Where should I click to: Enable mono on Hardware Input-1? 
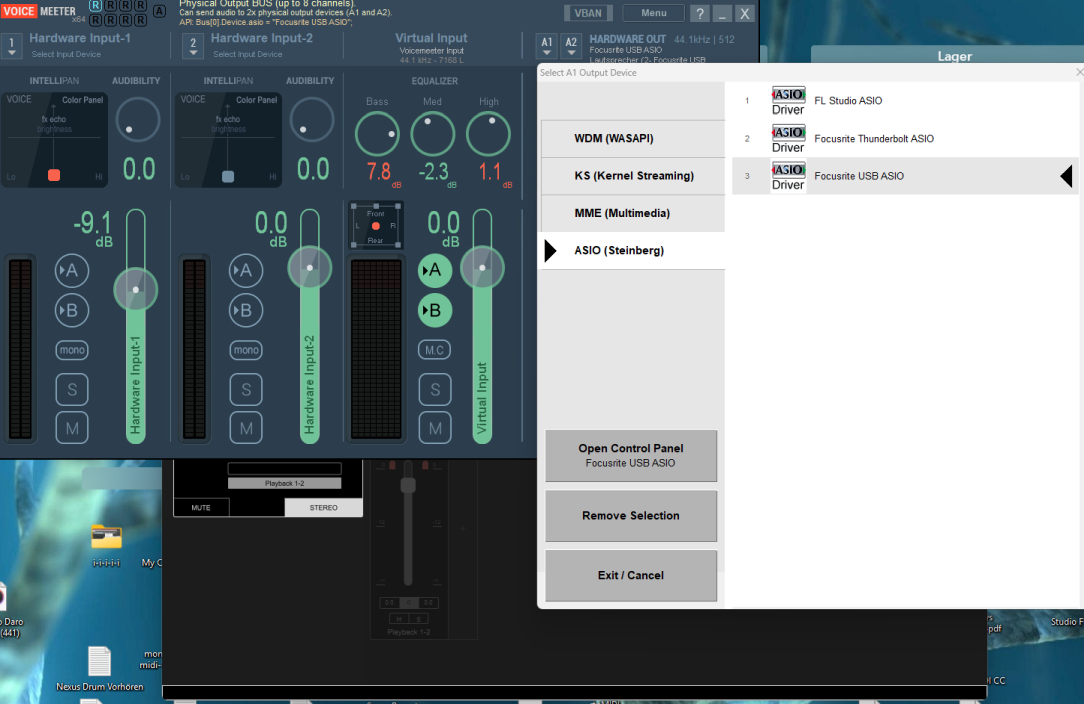[72, 350]
